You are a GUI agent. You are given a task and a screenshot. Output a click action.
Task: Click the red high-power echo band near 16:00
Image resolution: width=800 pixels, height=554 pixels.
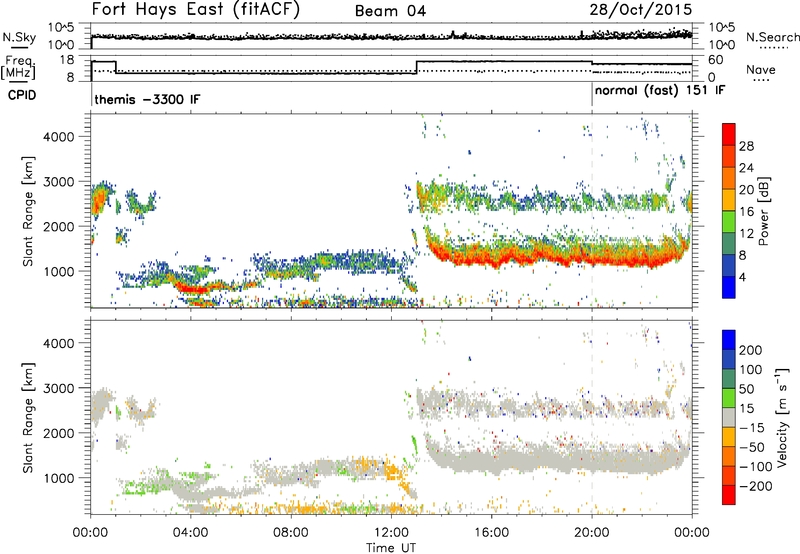[492, 259]
